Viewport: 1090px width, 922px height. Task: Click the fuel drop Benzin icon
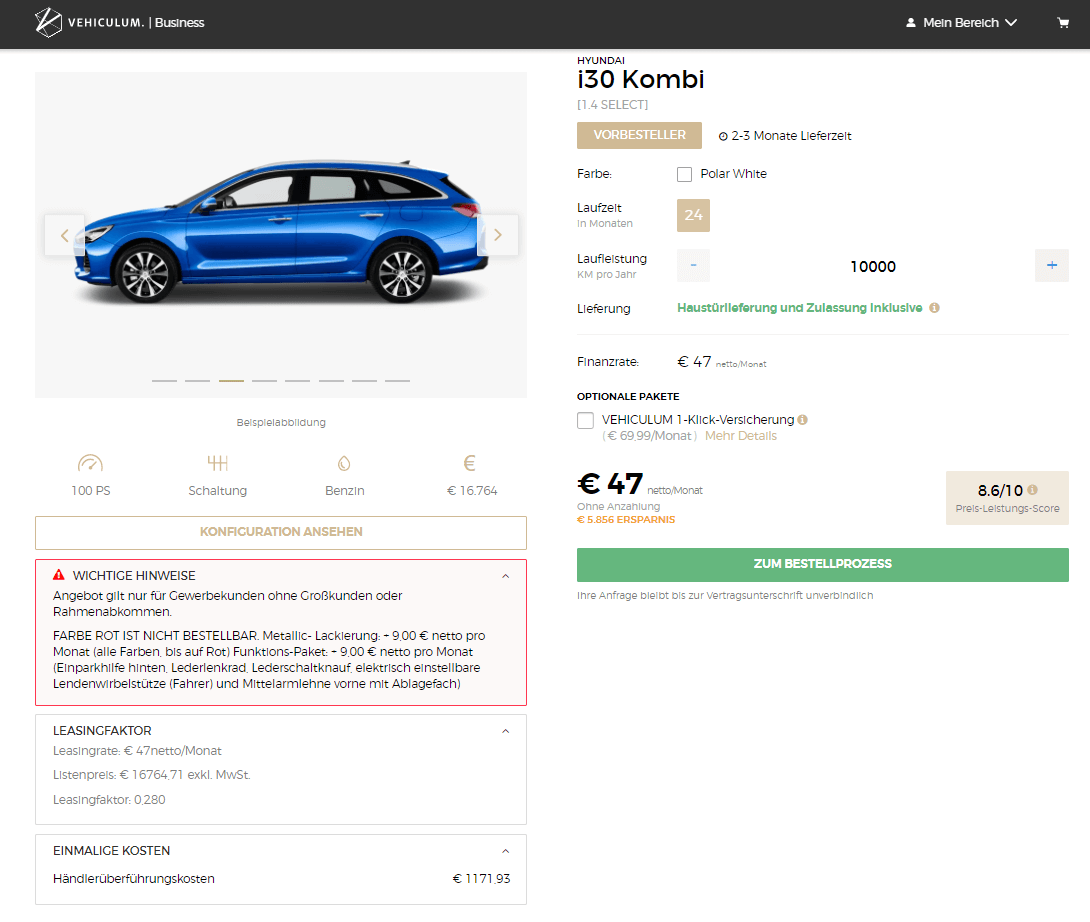click(x=344, y=463)
